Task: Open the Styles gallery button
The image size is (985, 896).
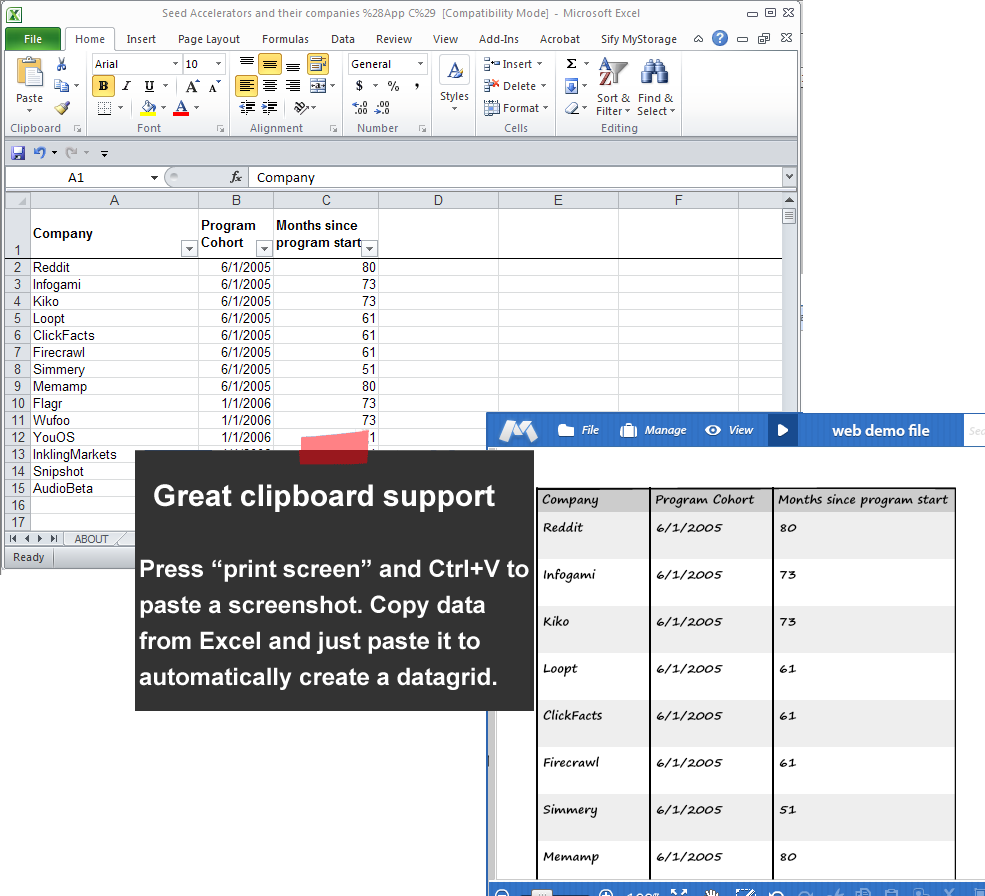Action: point(454,85)
